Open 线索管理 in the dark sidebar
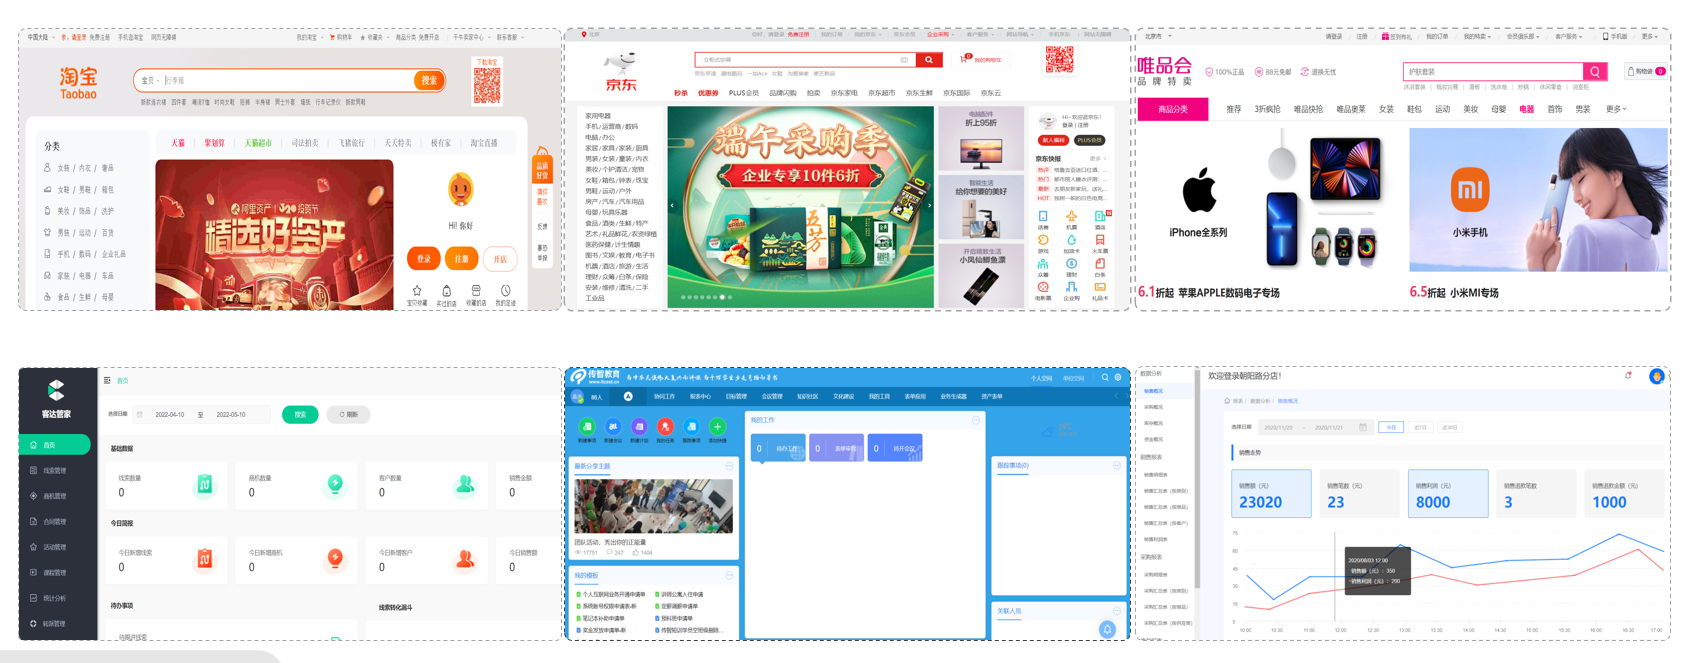1705x663 pixels. (55, 470)
